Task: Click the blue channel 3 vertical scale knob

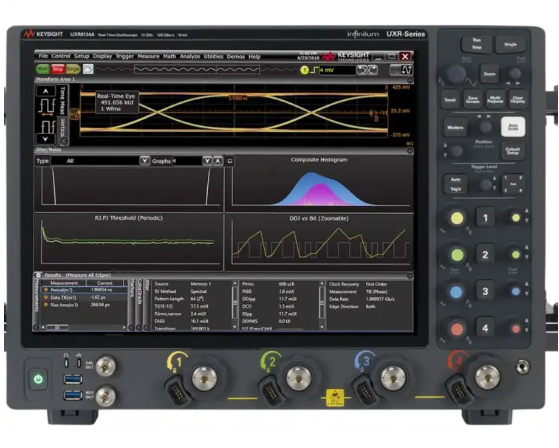Action: [457, 292]
